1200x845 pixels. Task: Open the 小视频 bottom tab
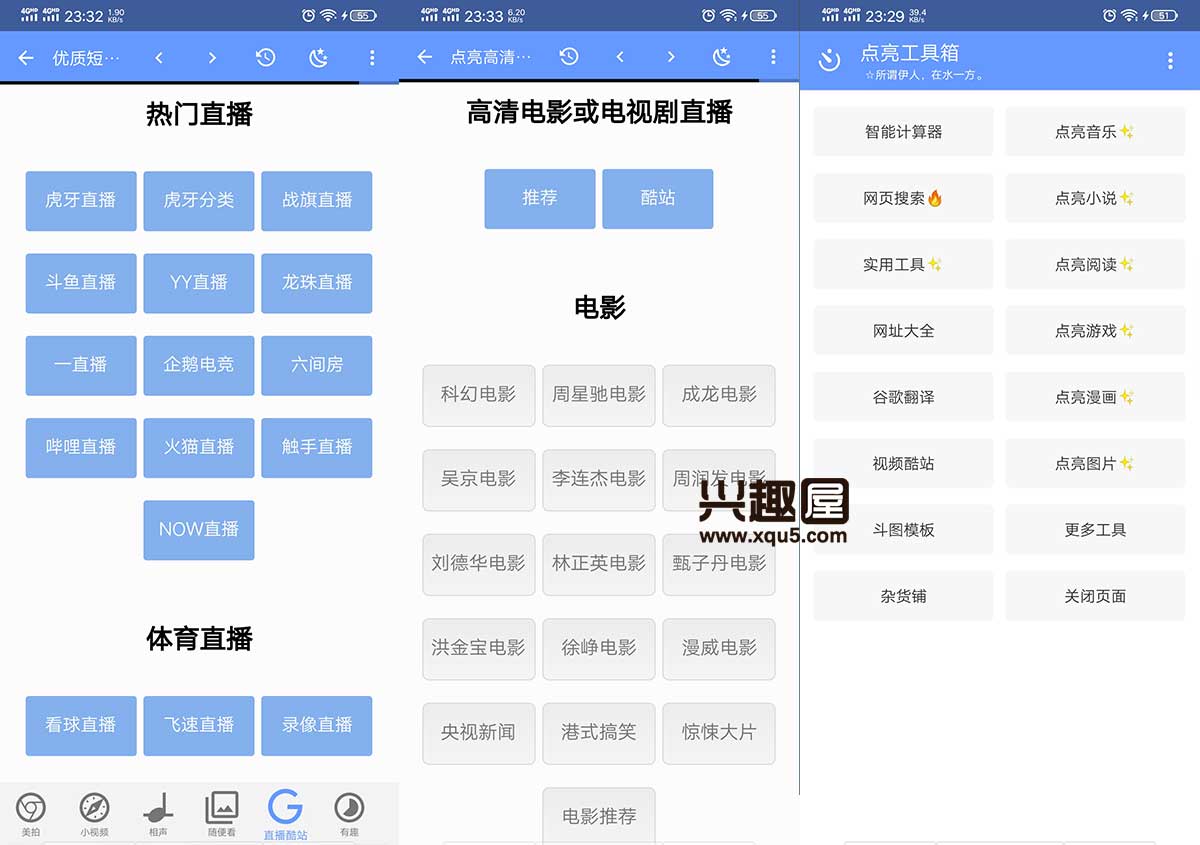point(94,814)
